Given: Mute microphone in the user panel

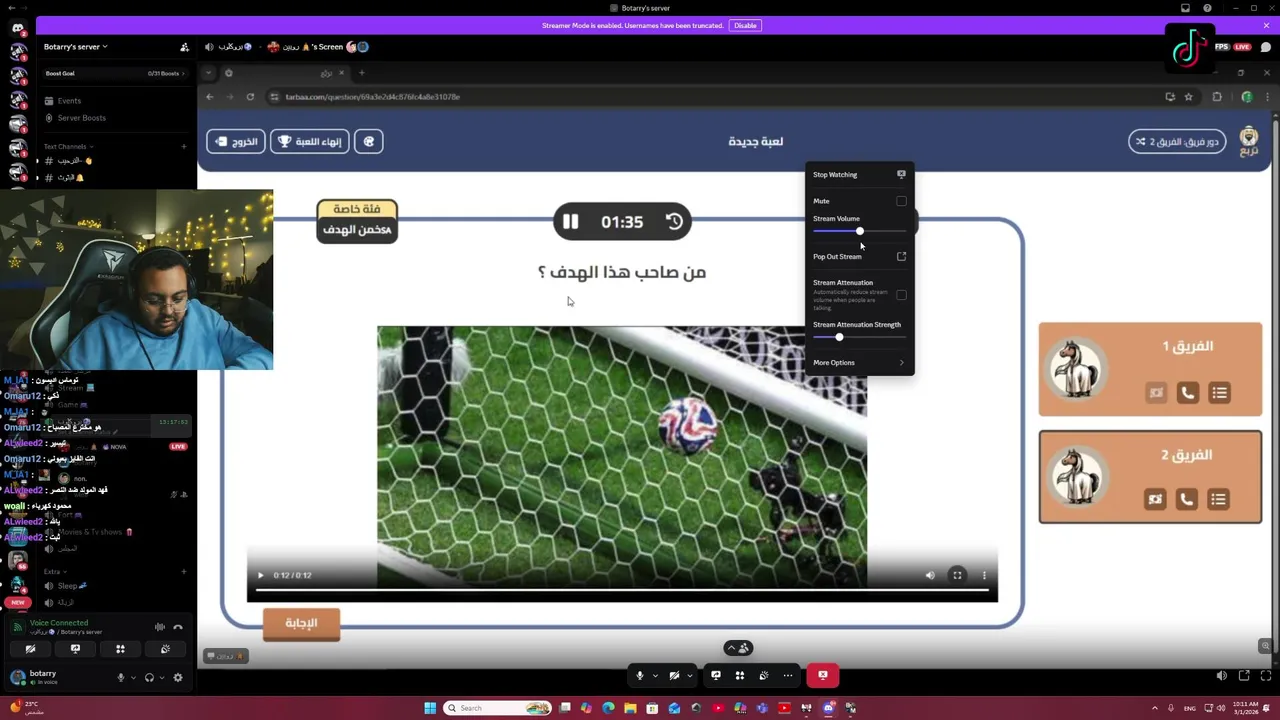Looking at the screenshot, I should [121, 677].
